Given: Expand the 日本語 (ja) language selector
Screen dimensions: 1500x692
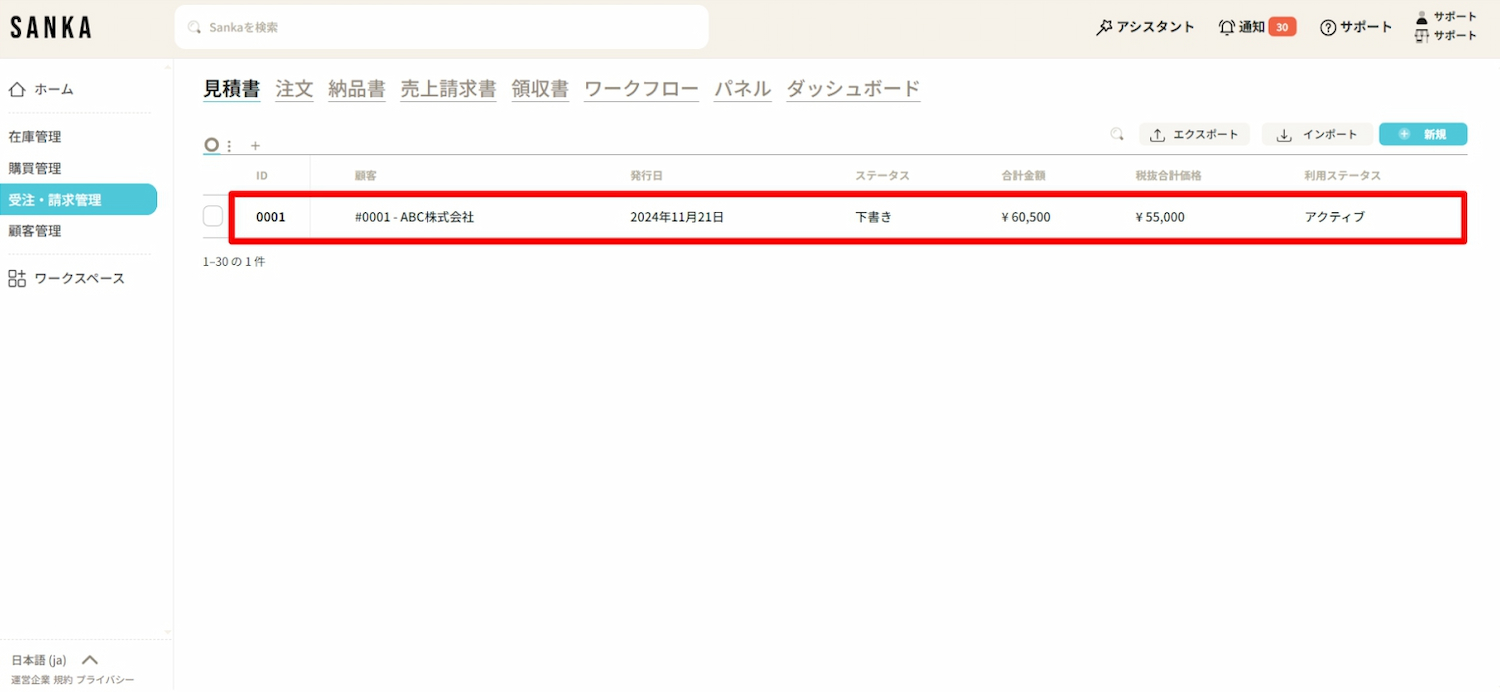Looking at the screenshot, I should pos(55,660).
